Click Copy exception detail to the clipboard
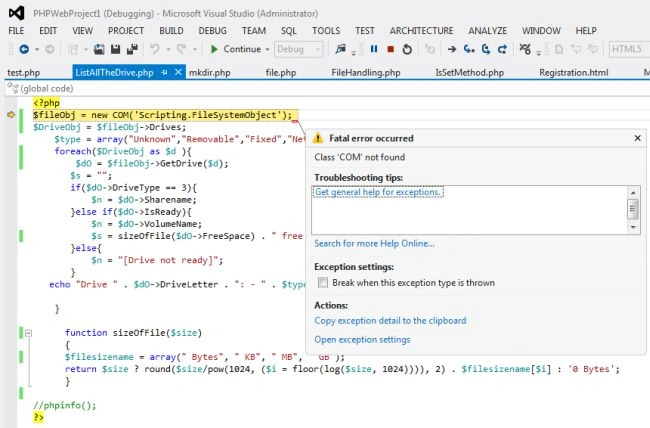This screenshot has width=650, height=428. coord(390,321)
